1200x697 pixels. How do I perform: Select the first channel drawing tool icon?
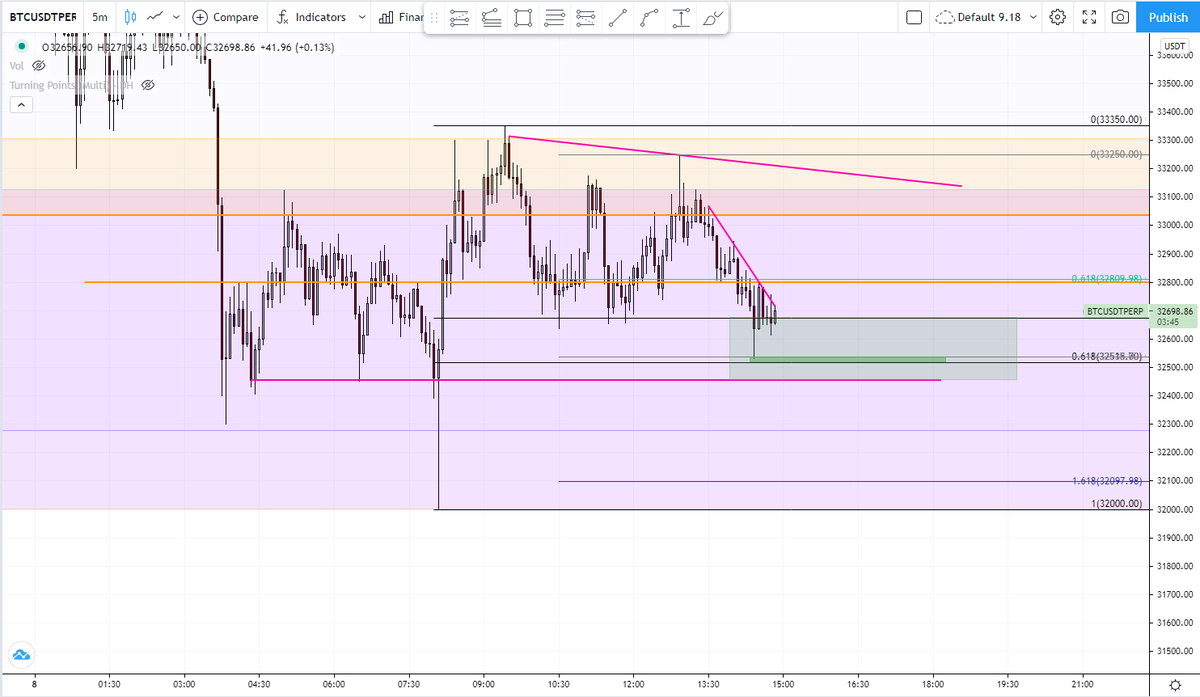coord(459,18)
